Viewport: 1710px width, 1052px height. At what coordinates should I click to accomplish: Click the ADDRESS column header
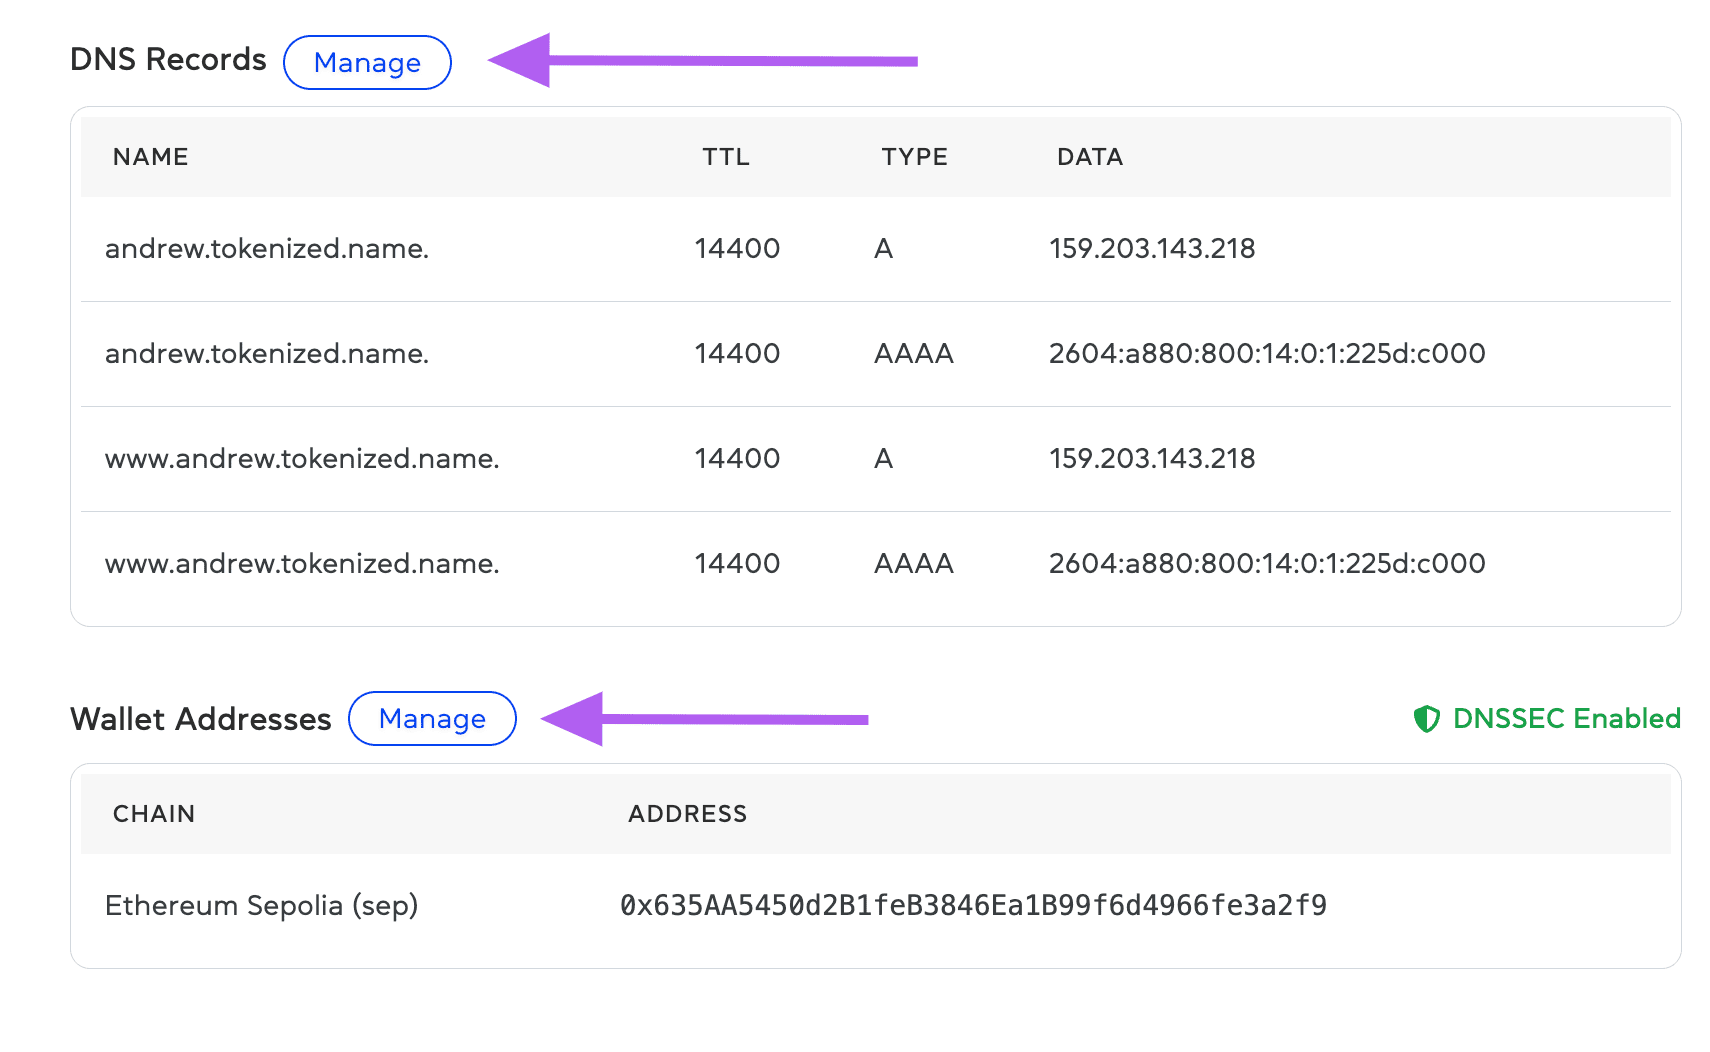[x=687, y=814]
